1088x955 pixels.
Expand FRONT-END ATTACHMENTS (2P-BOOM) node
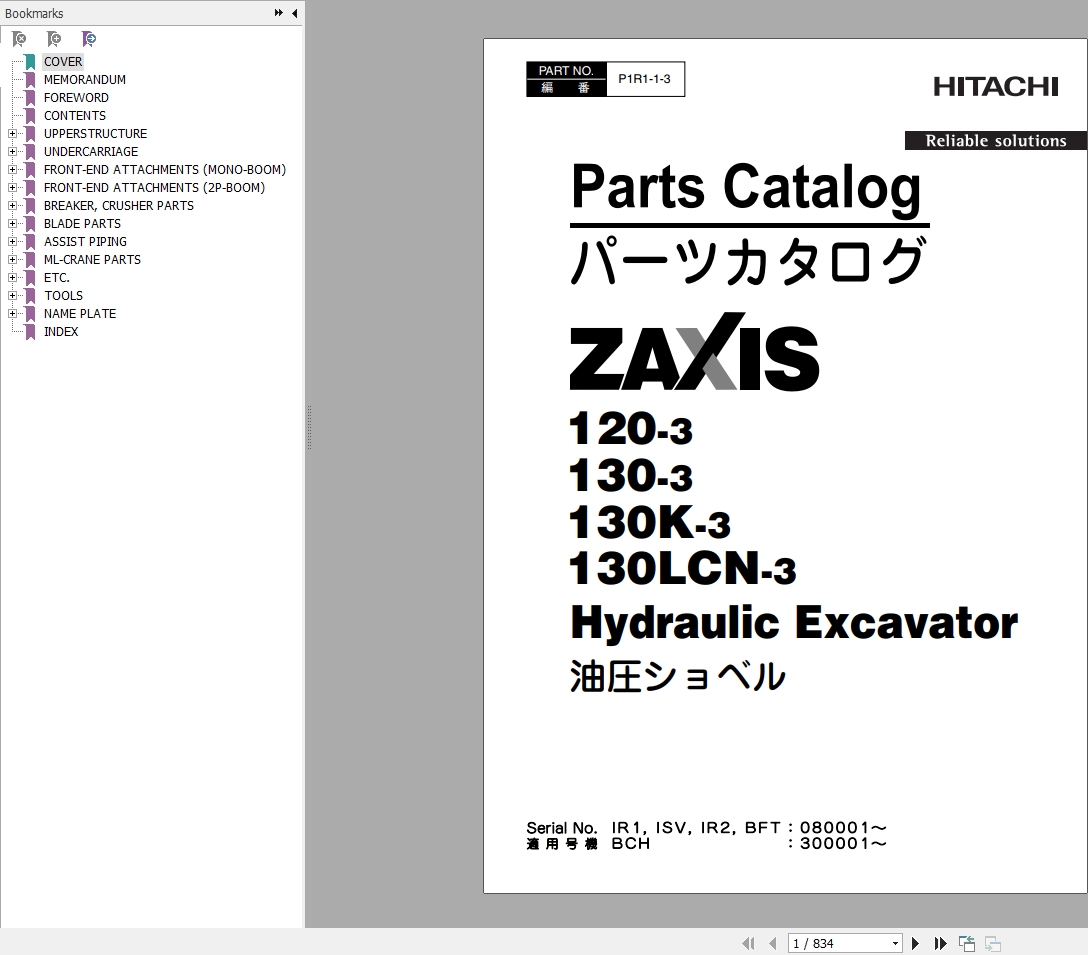point(12,187)
